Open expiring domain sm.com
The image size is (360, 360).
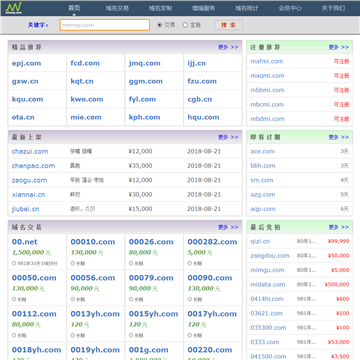(x=262, y=180)
